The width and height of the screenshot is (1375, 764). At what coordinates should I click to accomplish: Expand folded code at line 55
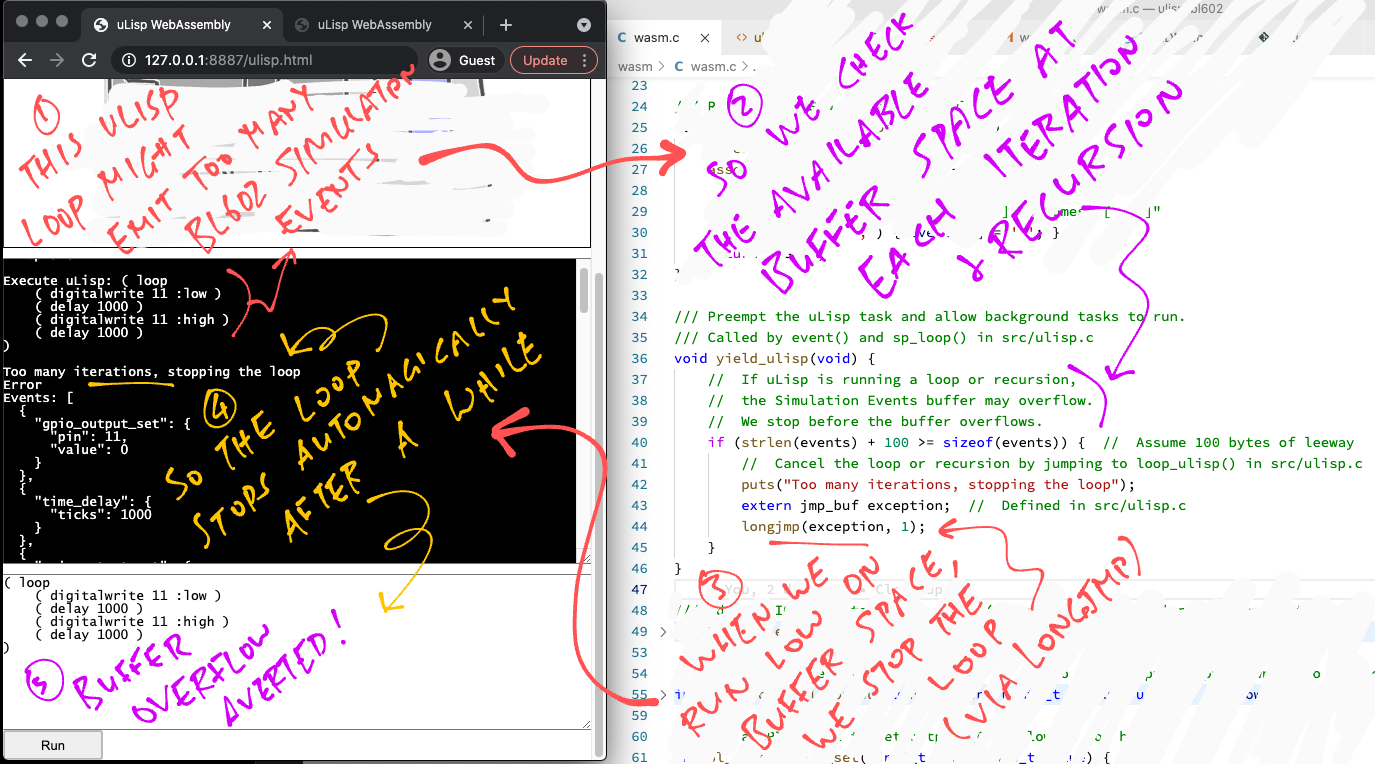[x=664, y=695]
